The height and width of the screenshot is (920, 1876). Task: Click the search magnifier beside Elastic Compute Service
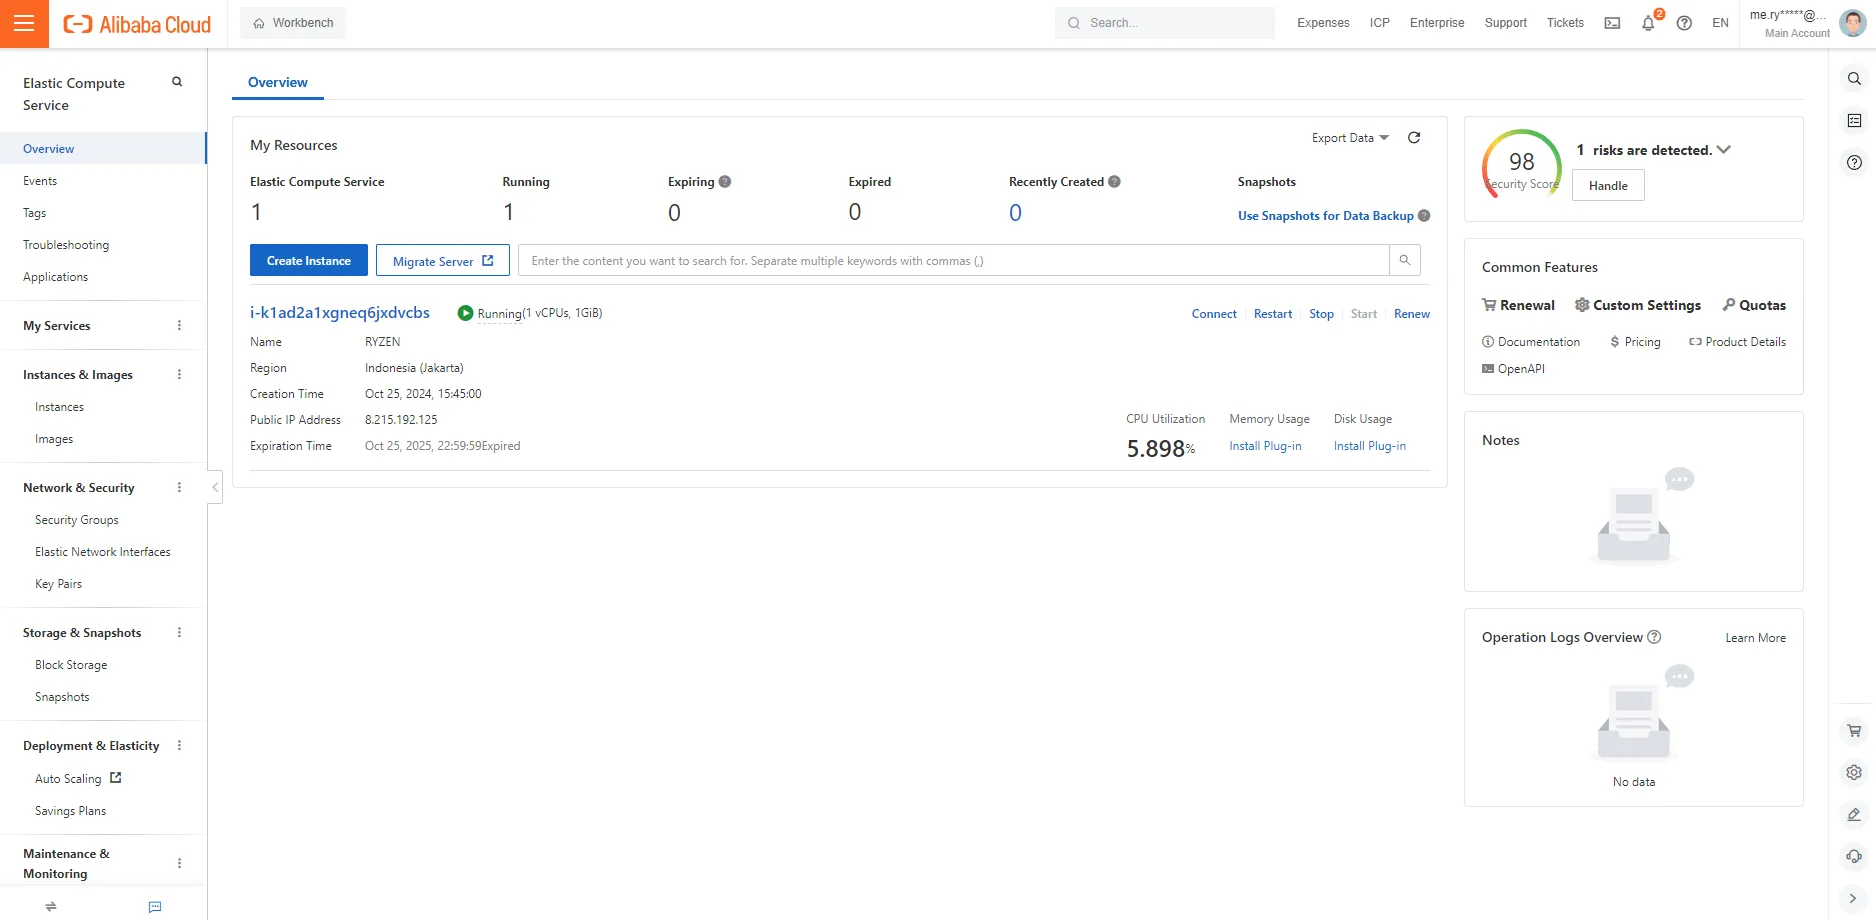[x=177, y=82]
